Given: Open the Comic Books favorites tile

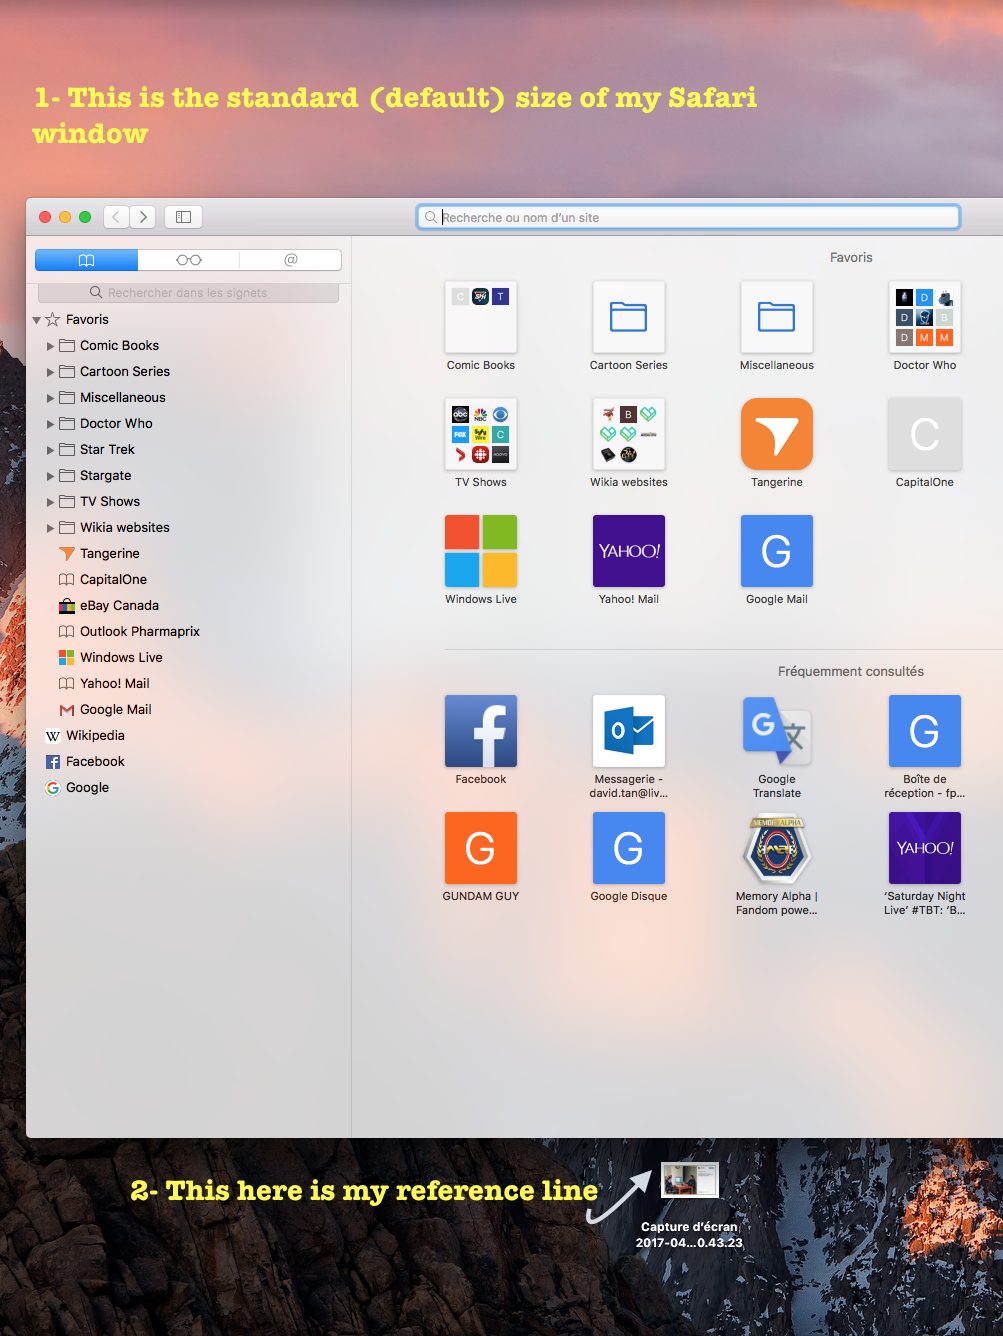Looking at the screenshot, I should pos(481,317).
